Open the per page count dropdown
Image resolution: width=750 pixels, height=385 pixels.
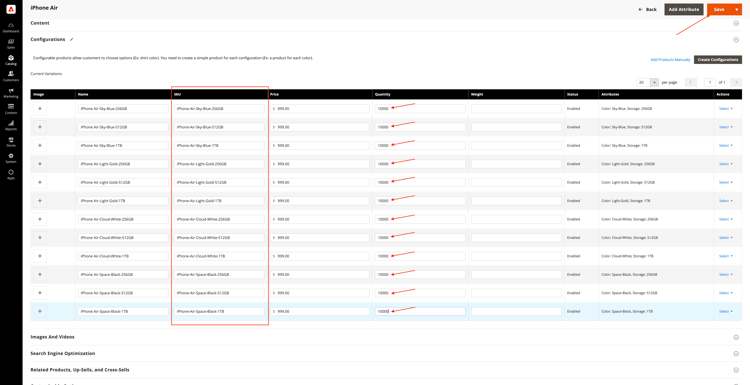click(x=654, y=82)
